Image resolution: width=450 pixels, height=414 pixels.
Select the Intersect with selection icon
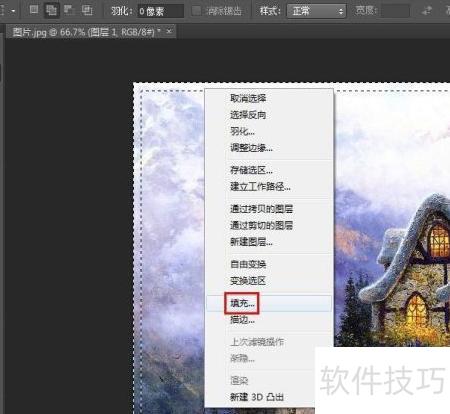coord(87,10)
